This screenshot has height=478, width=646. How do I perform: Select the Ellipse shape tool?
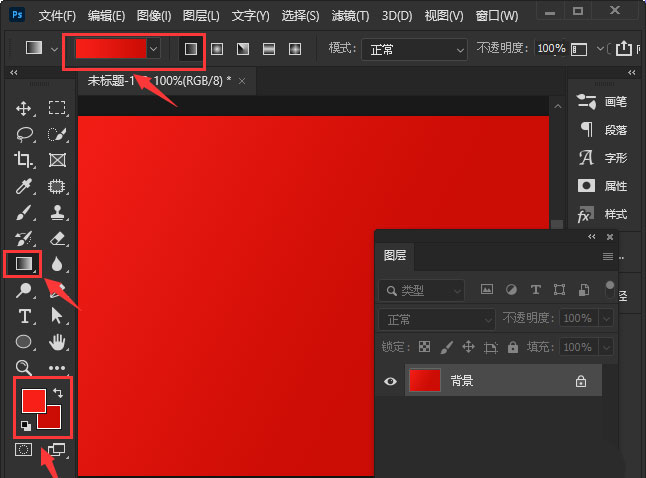point(23,342)
